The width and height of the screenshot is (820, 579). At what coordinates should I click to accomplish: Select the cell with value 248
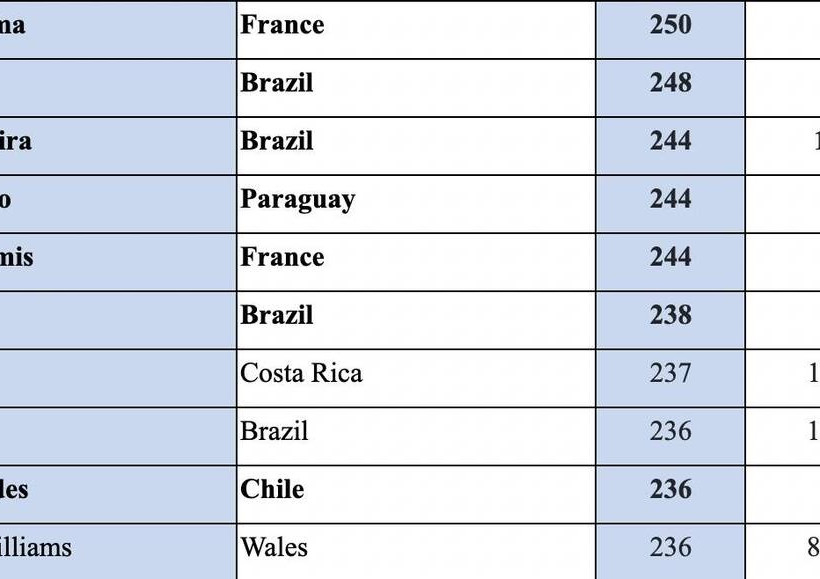[x=670, y=84]
